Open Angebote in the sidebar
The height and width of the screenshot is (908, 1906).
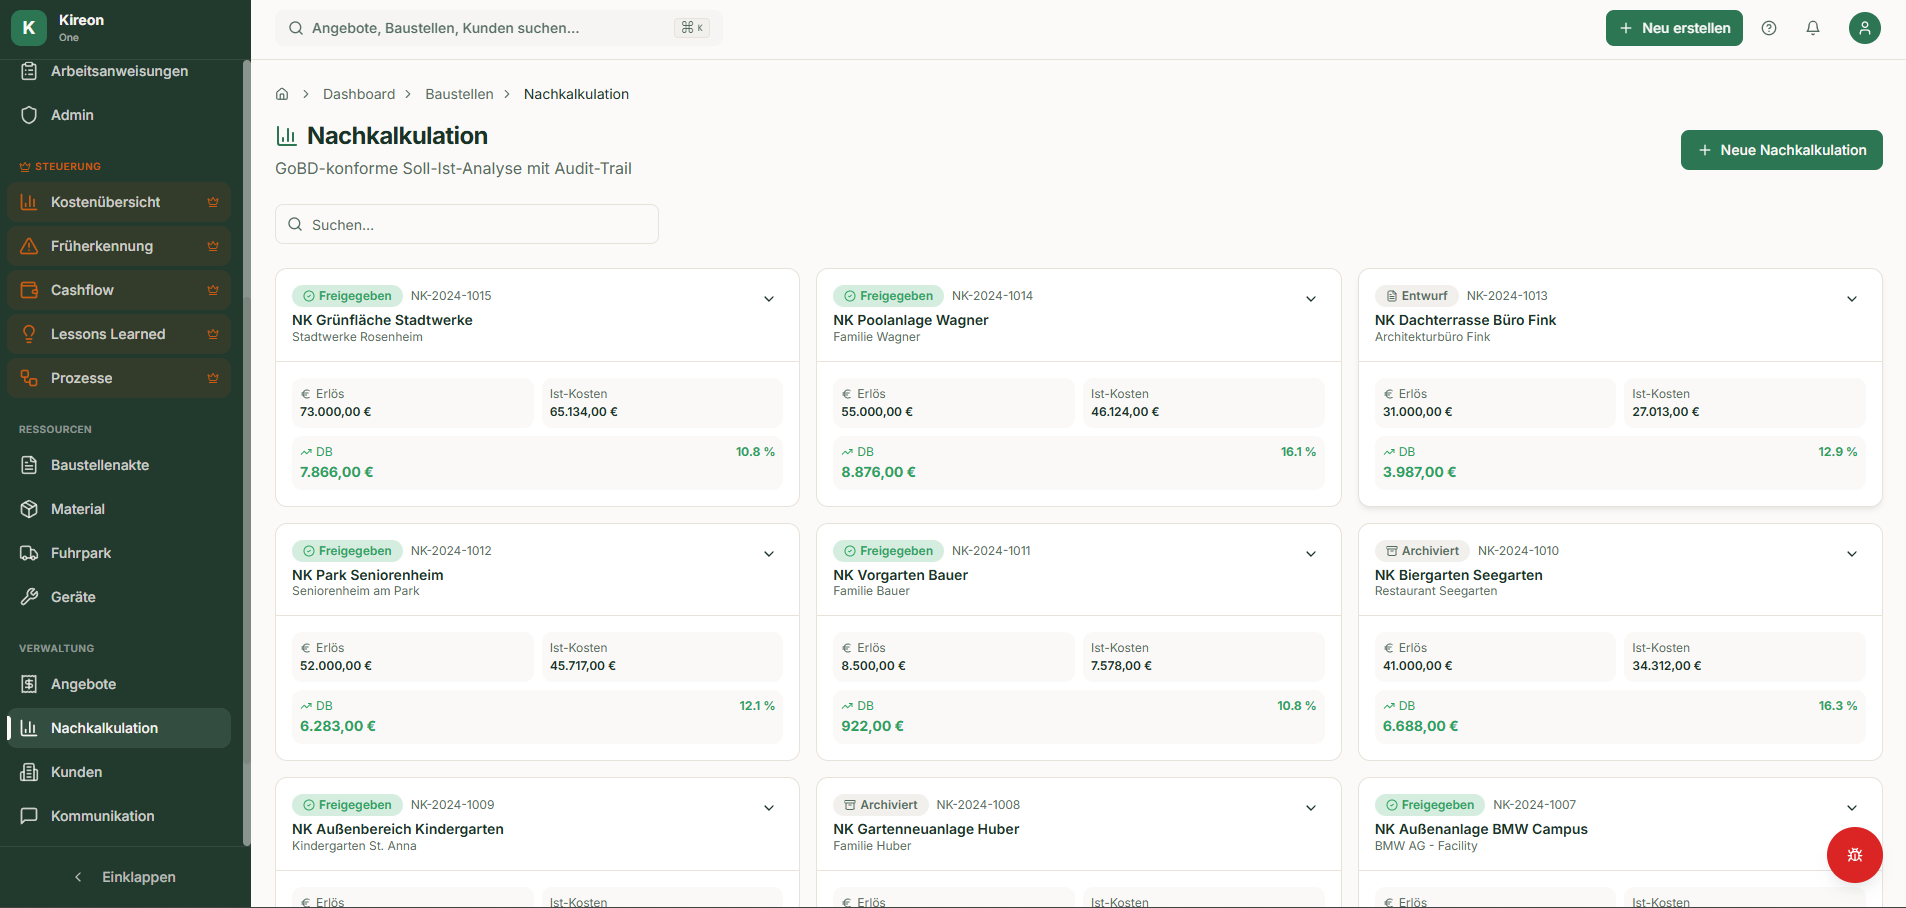point(119,684)
